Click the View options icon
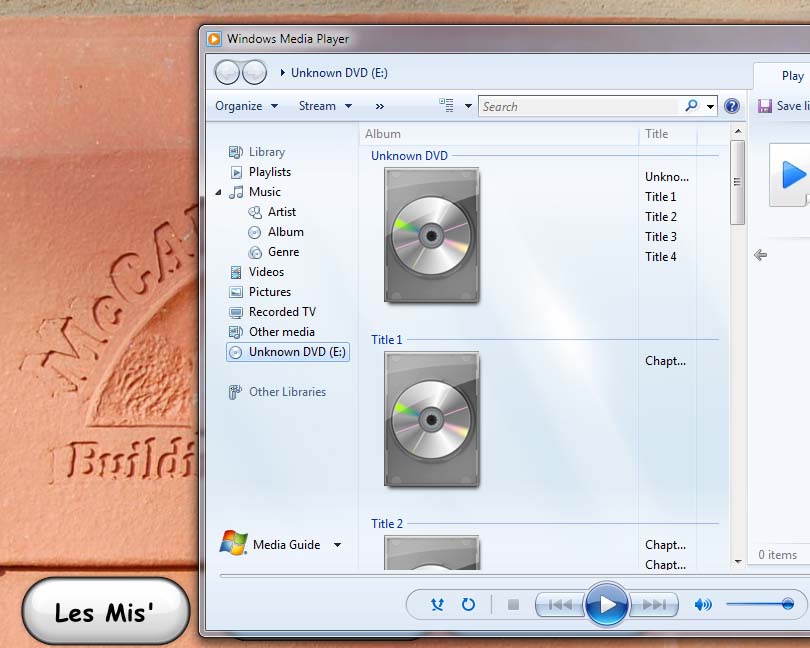 pyautogui.click(x=446, y=105)
